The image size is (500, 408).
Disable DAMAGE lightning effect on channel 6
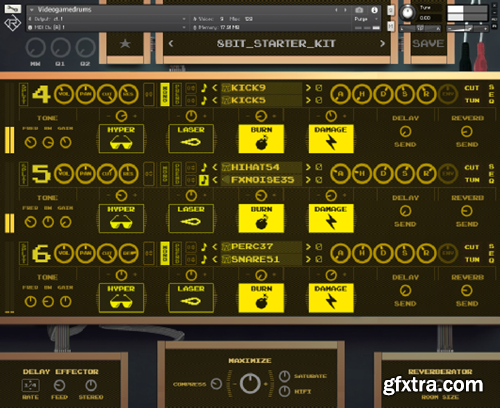click(x=331, y=298)
